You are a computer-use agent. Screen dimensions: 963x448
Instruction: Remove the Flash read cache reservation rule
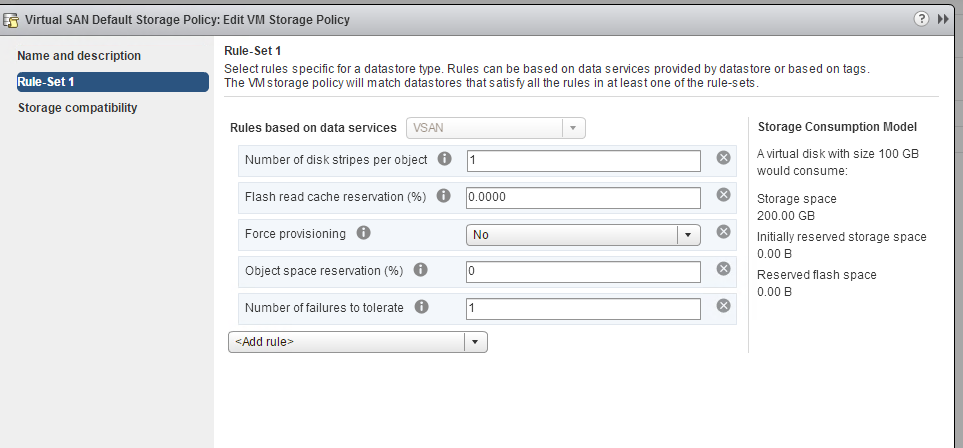point(723,195)
